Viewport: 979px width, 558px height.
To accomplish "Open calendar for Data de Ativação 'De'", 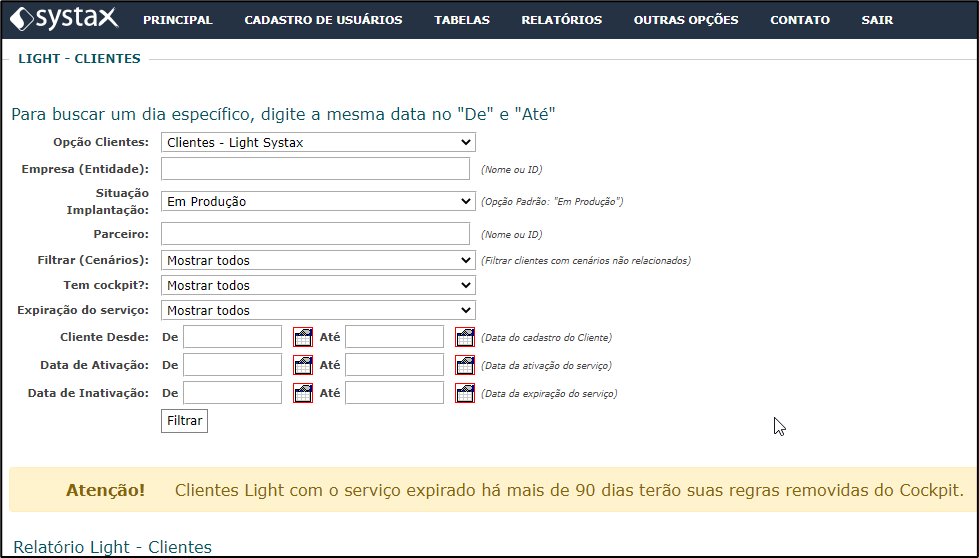I will point(303,365).
